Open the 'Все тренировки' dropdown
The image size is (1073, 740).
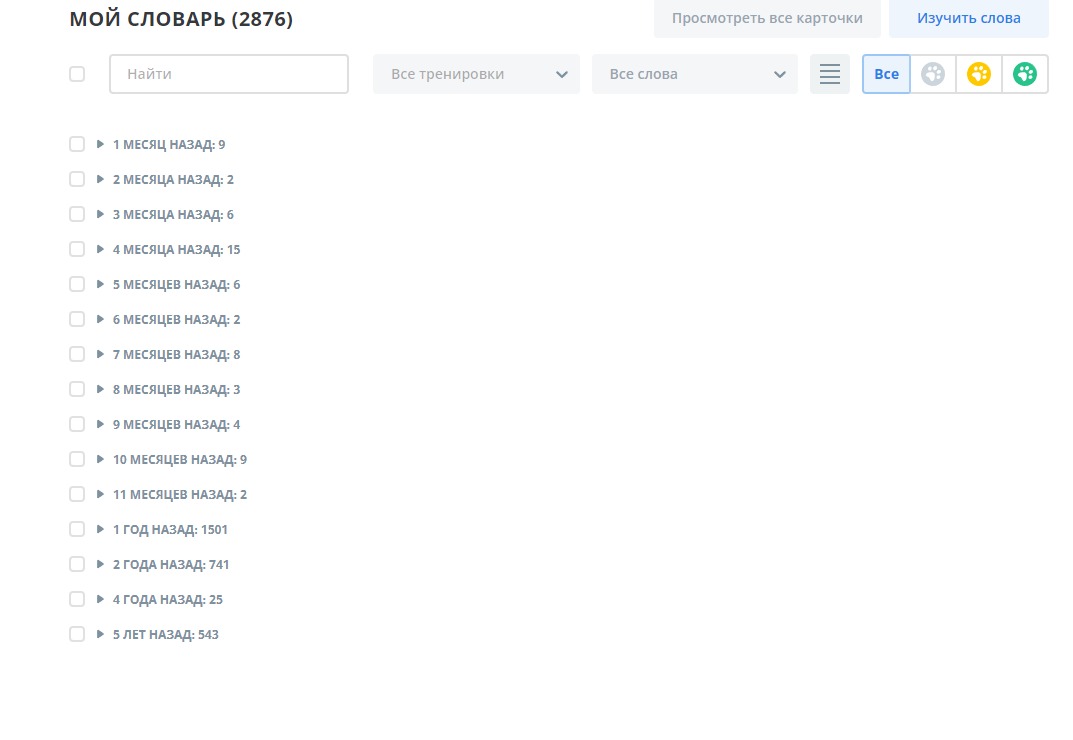pyautogui.click(x=476, y=74)
